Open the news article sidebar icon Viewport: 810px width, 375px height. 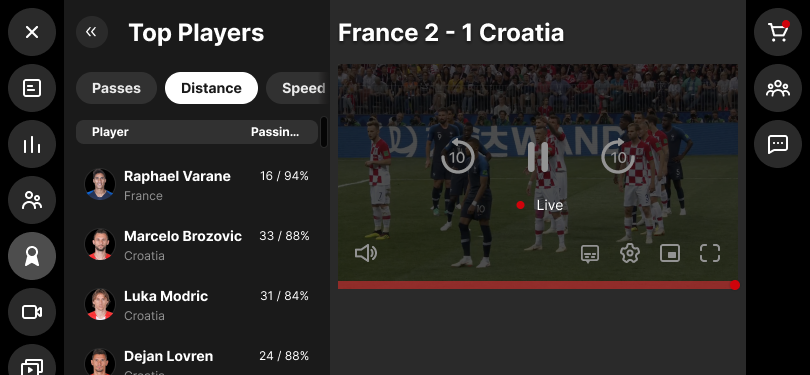pos(32,88)
